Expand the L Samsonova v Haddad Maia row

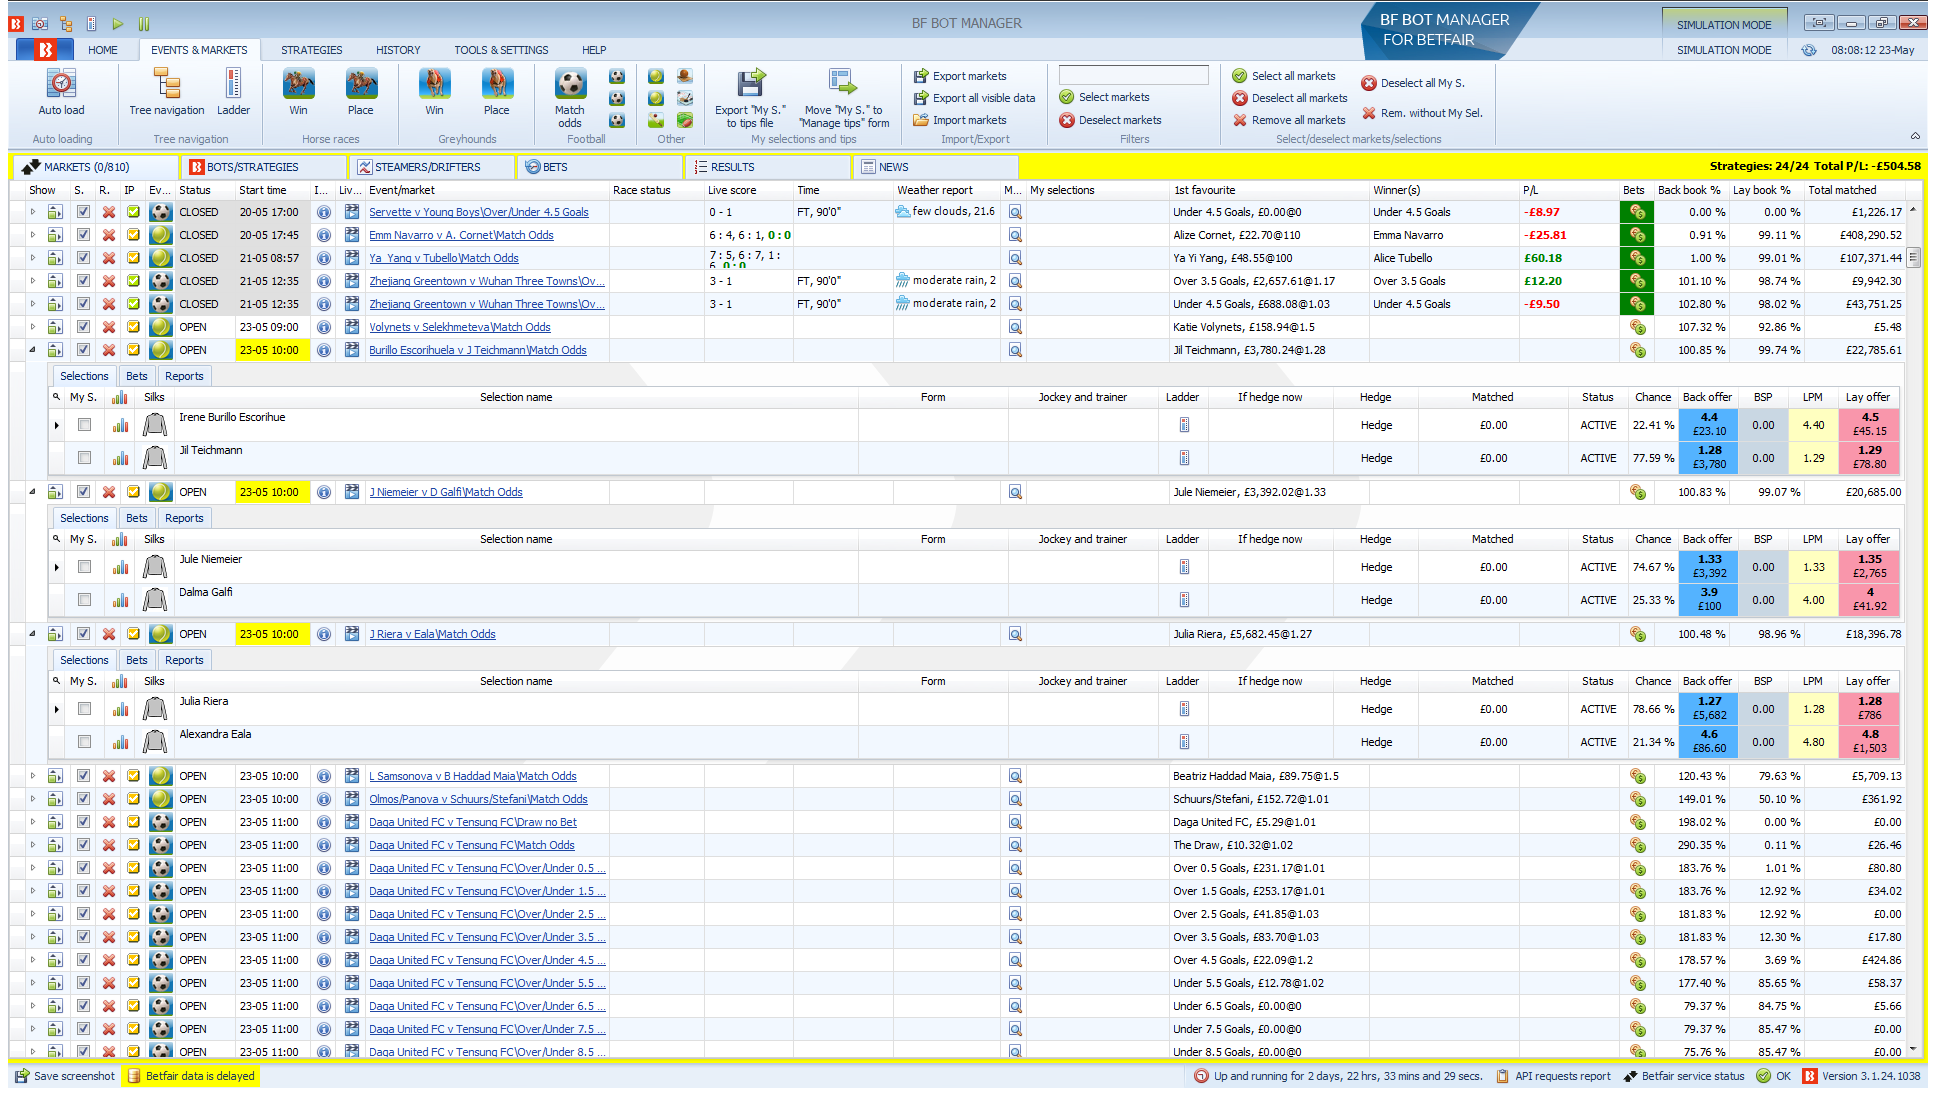click(32, 776)
